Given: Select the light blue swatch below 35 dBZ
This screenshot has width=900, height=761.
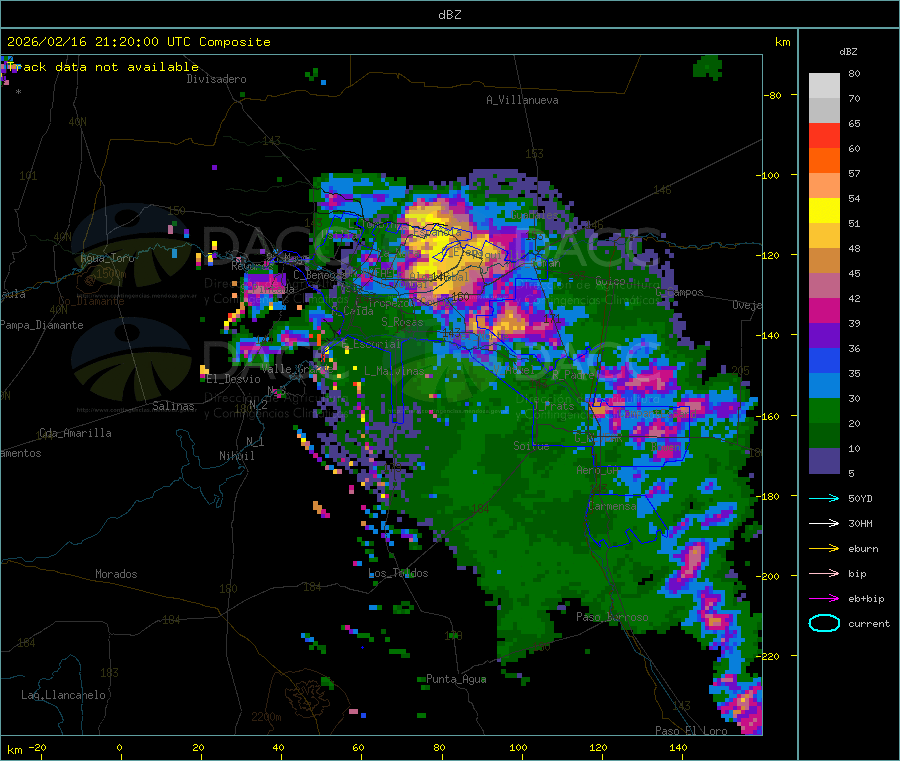Looking at the screenshot, I should [824, 386].
